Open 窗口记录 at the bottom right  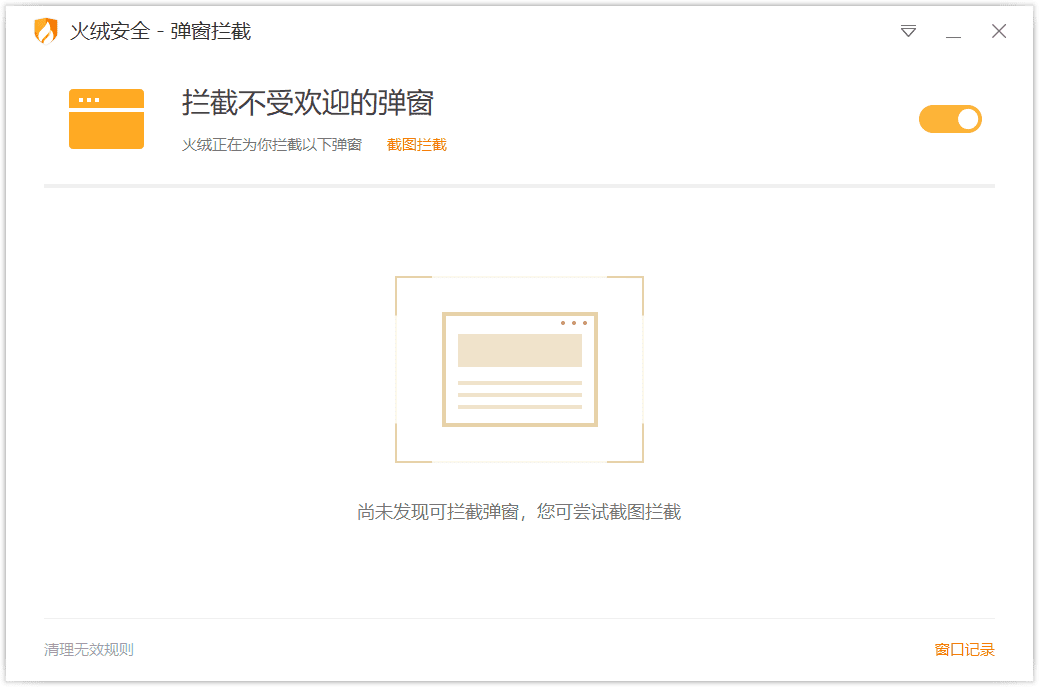point(965,649)
